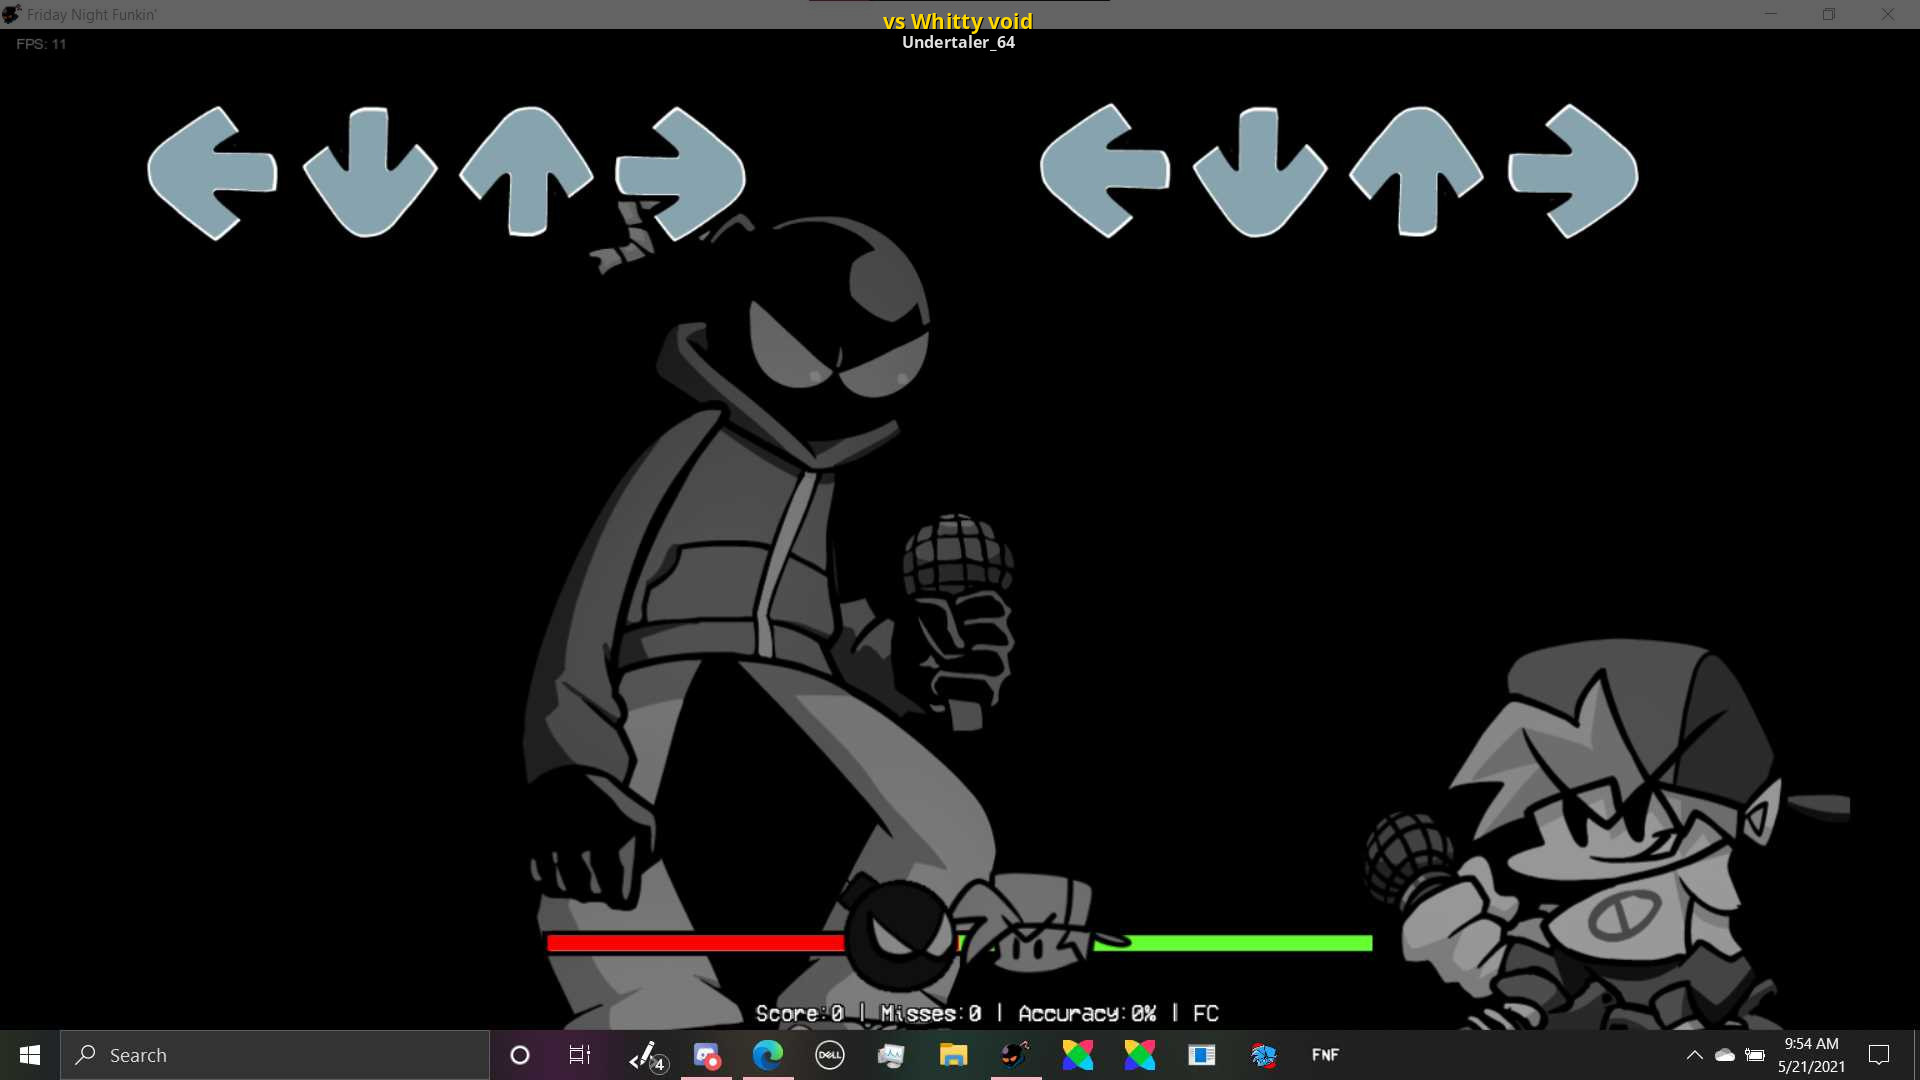Click the opponent's left arrow receptor
Screen dimensions: 1920x1080
(x=211, y=173)
